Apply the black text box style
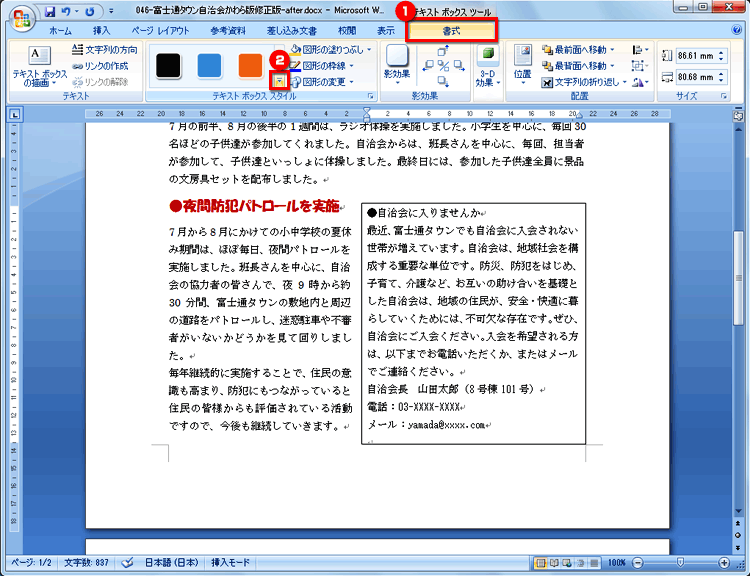Image resolution: width=750 pixels, height=576 pixels. click(x=168, y=66)
